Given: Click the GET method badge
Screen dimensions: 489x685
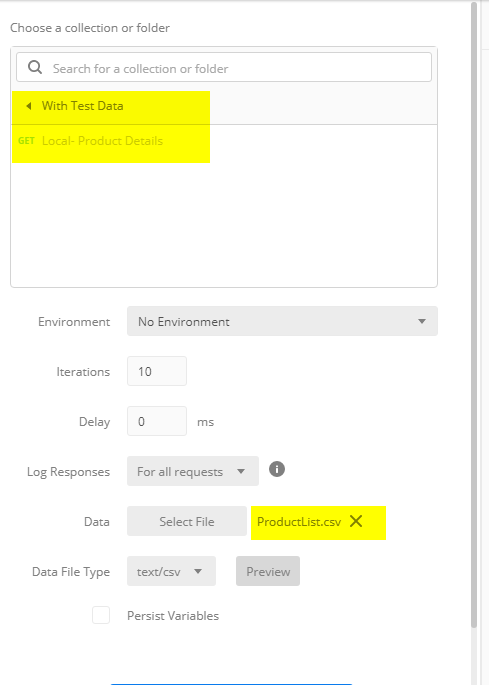Looking at the screenshot, I should click(x=26, y=141).
